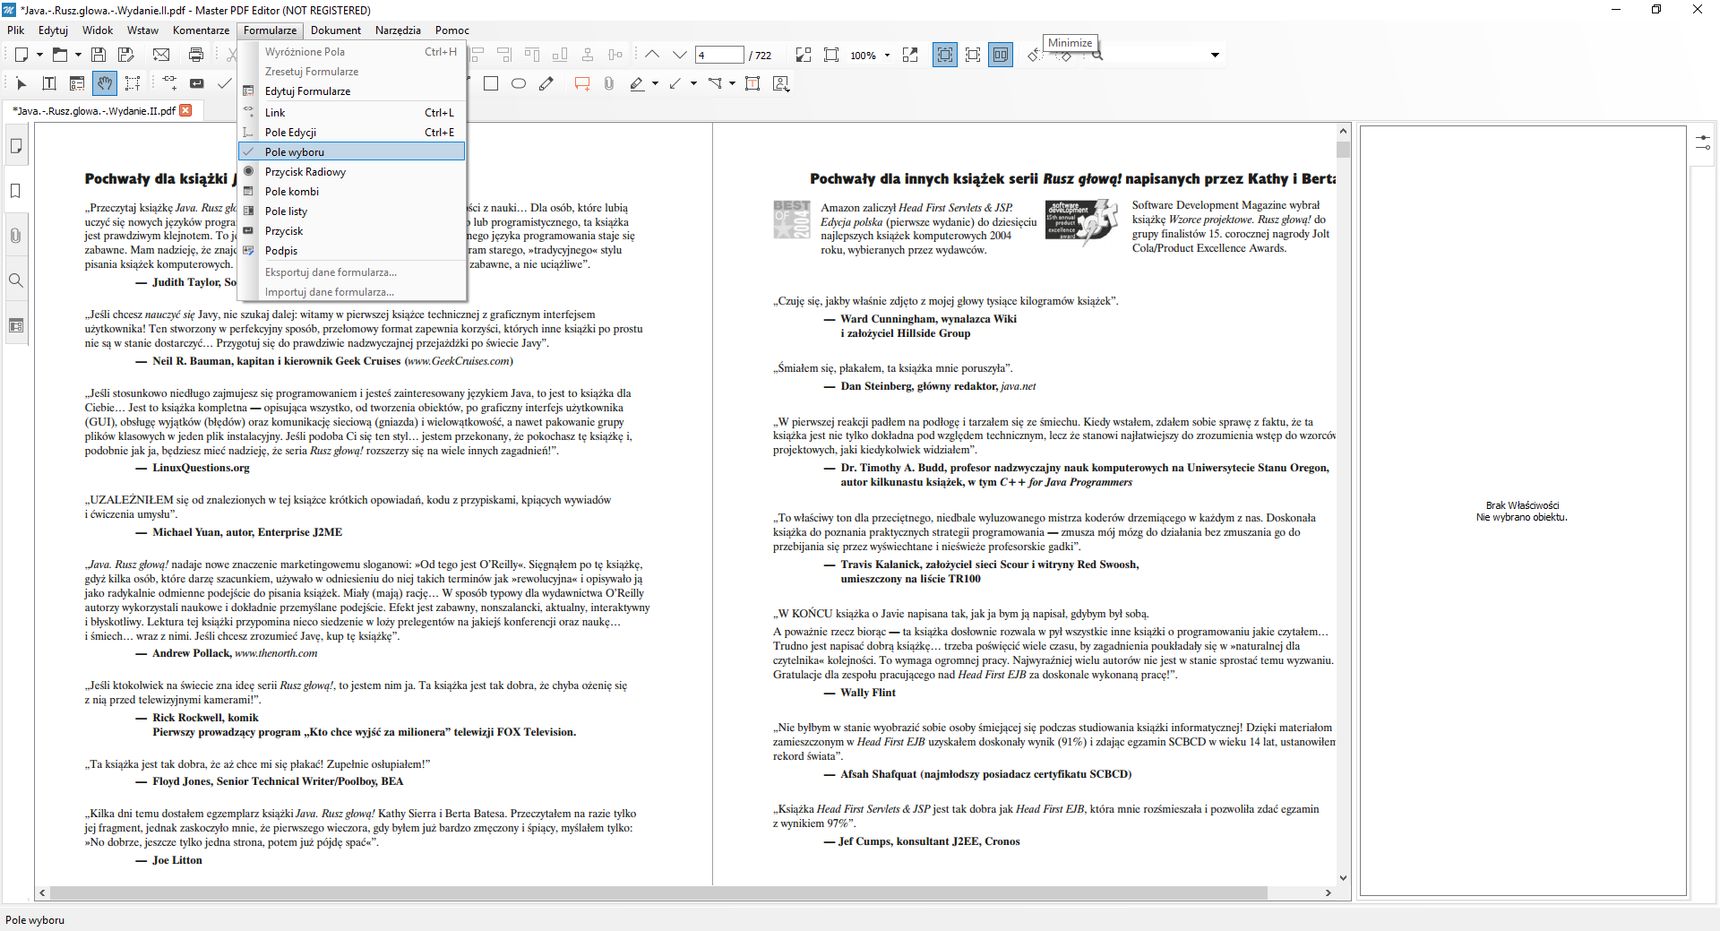Print the document via printer icon

[x=196, y=55]
